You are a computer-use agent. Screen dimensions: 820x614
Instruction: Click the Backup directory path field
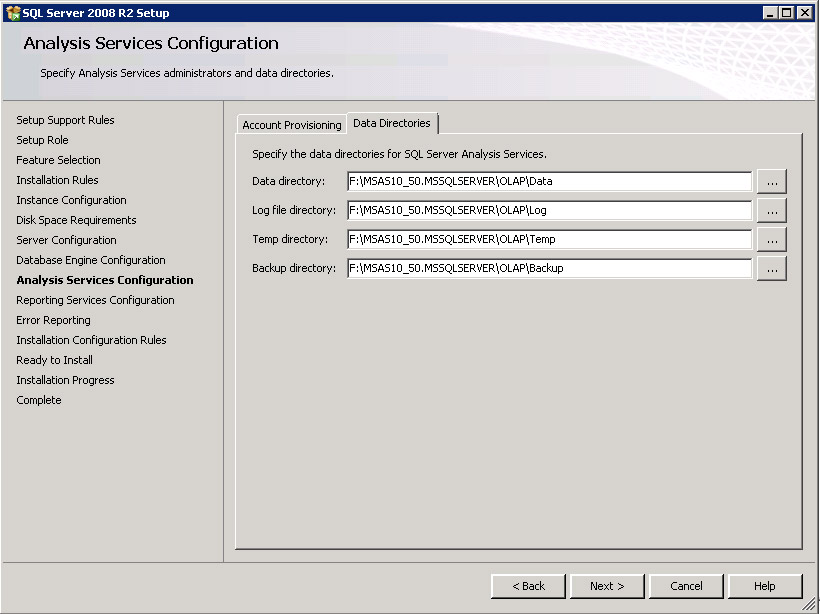pos(550,268)
